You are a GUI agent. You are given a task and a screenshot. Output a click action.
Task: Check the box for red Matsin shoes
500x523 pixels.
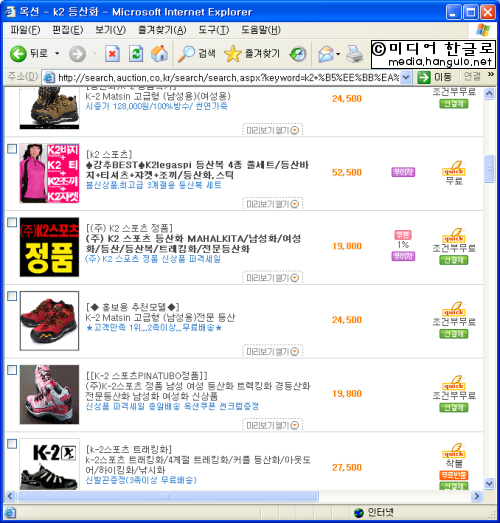12,296
